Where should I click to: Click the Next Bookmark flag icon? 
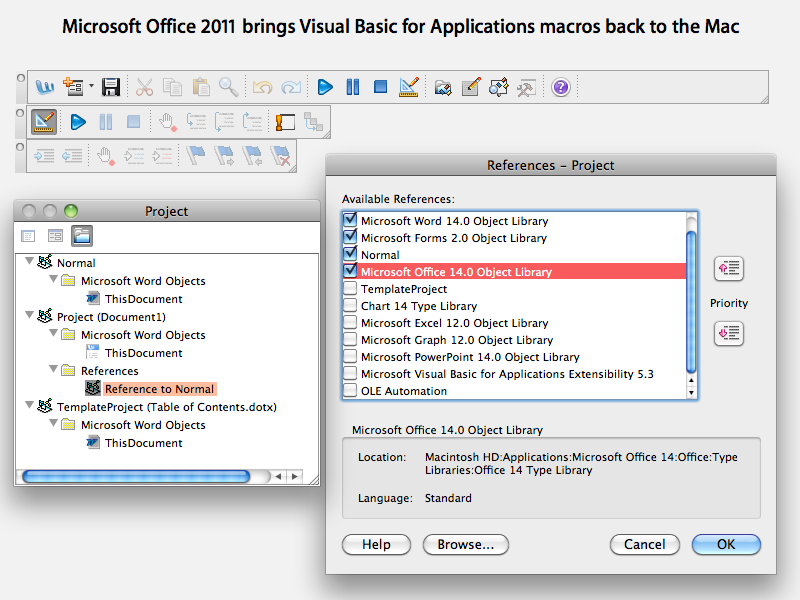(224, 155)
